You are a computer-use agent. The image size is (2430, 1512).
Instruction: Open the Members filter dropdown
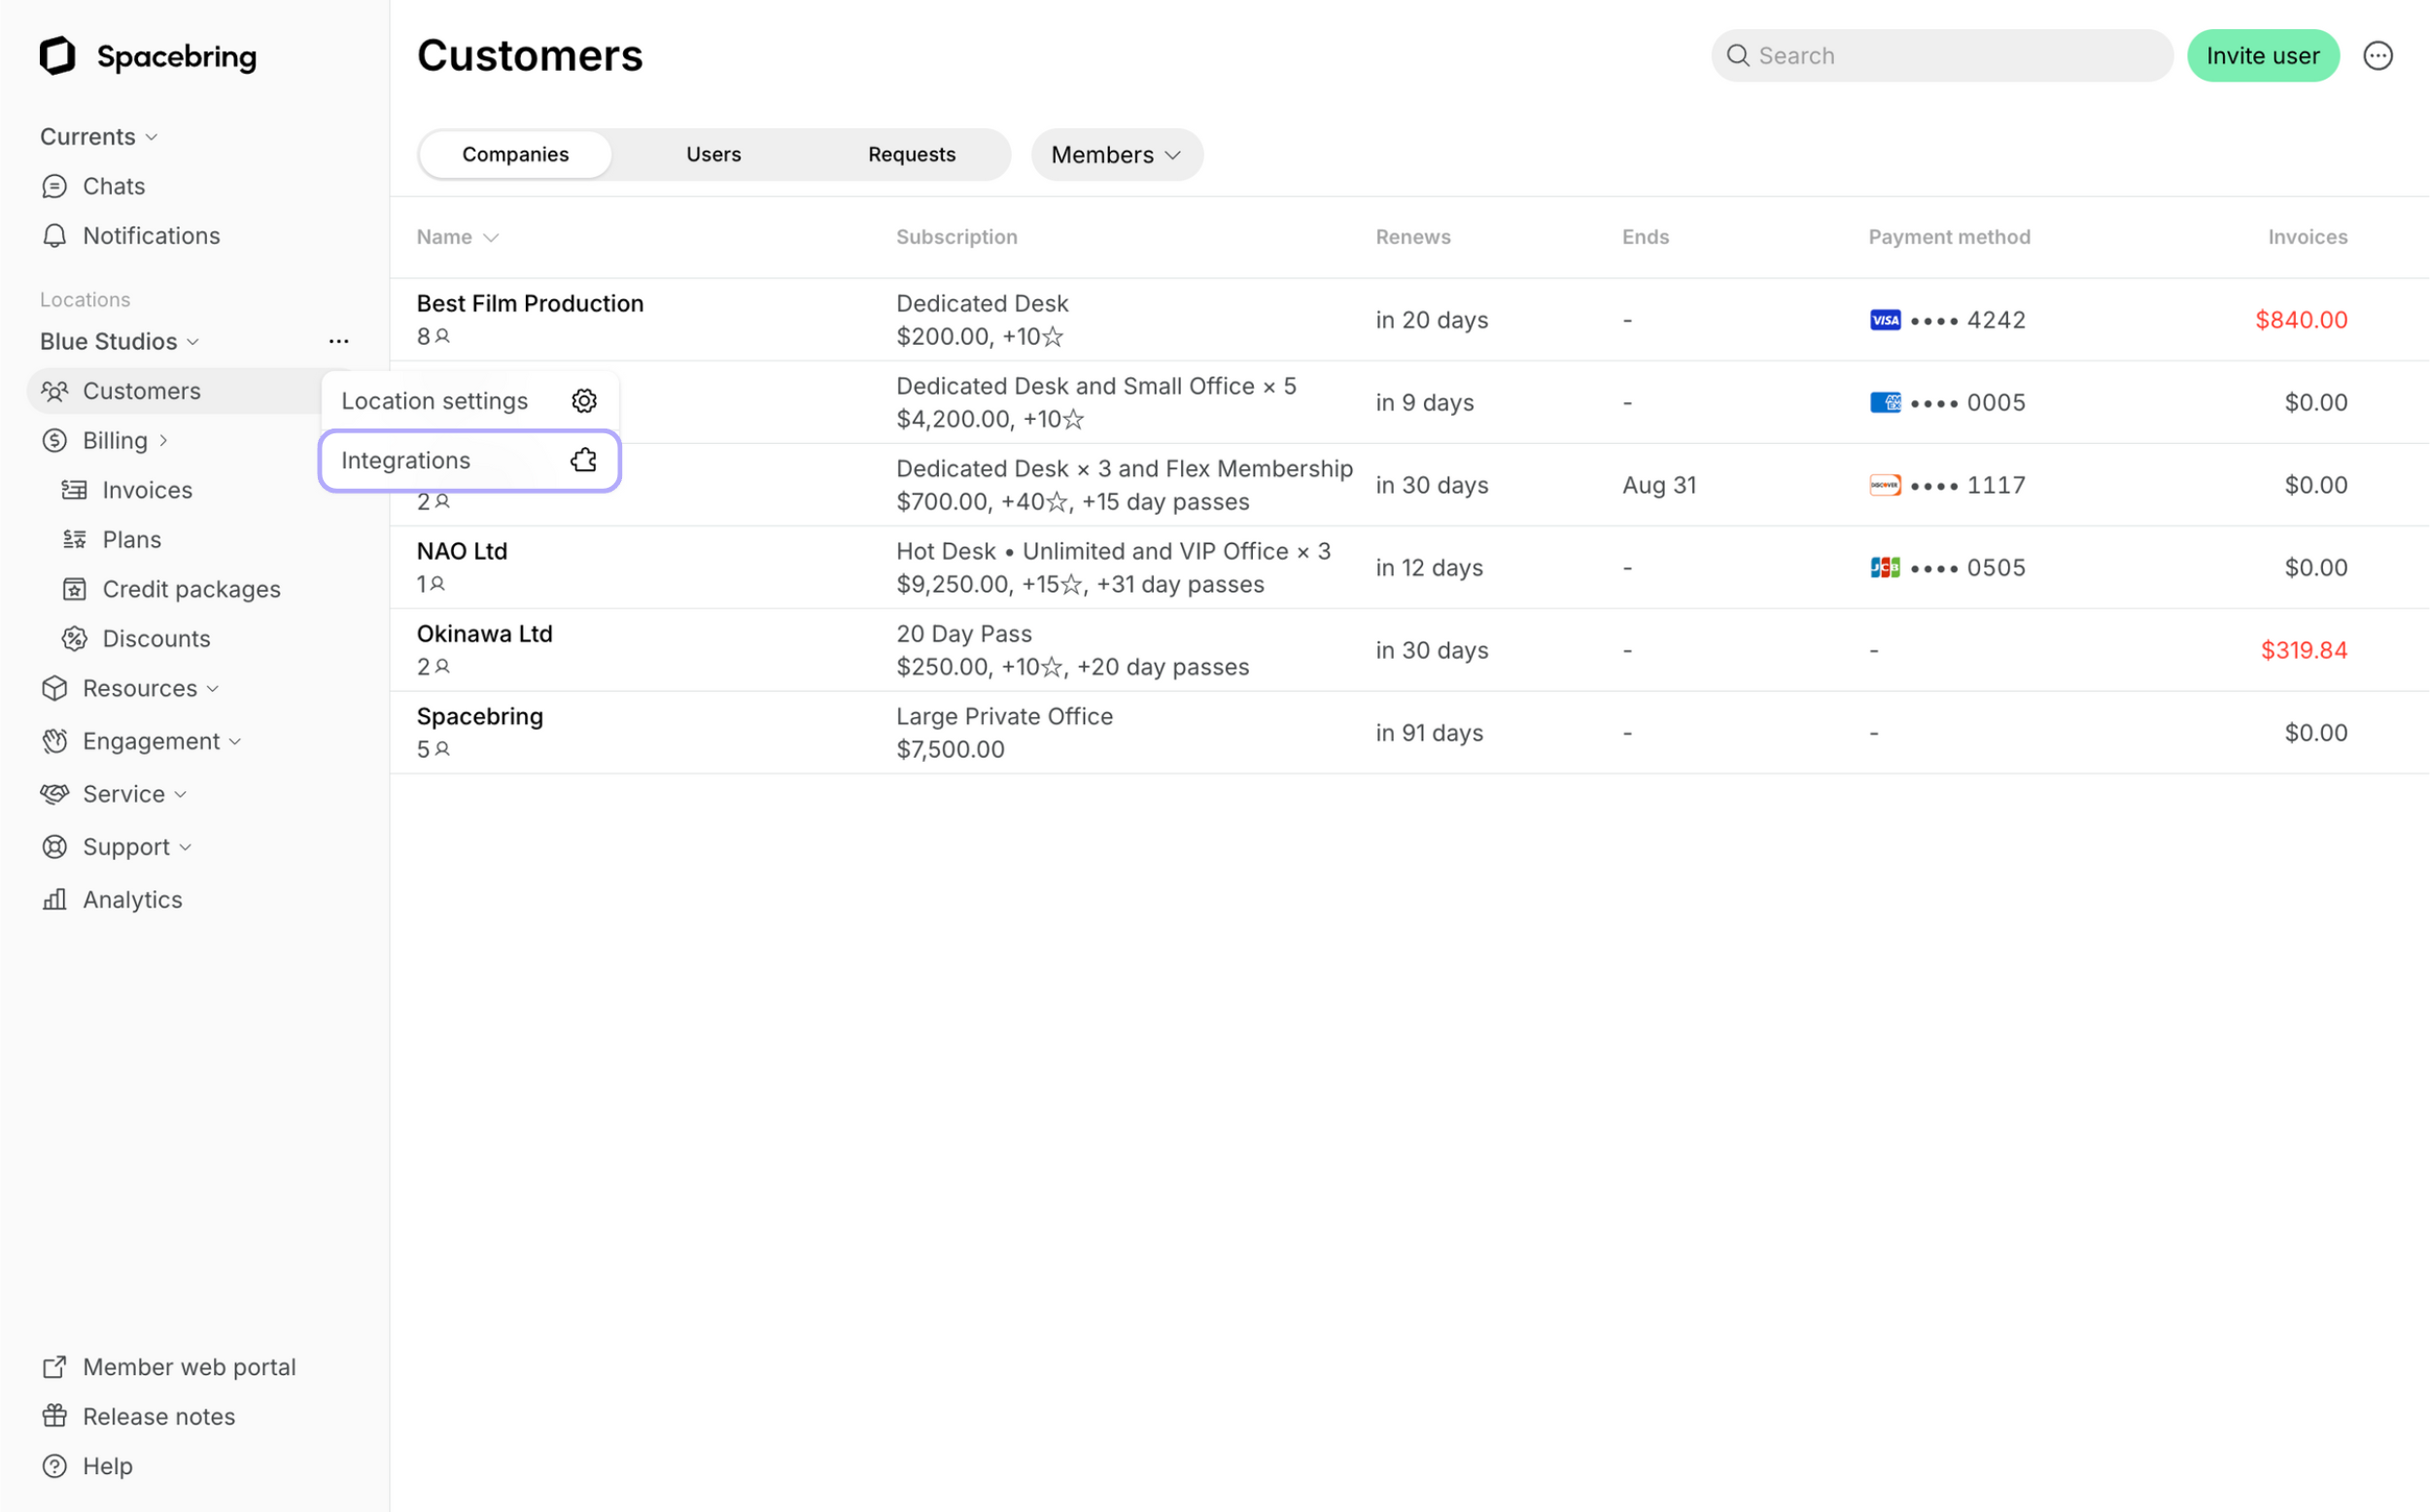point(1117,155)
